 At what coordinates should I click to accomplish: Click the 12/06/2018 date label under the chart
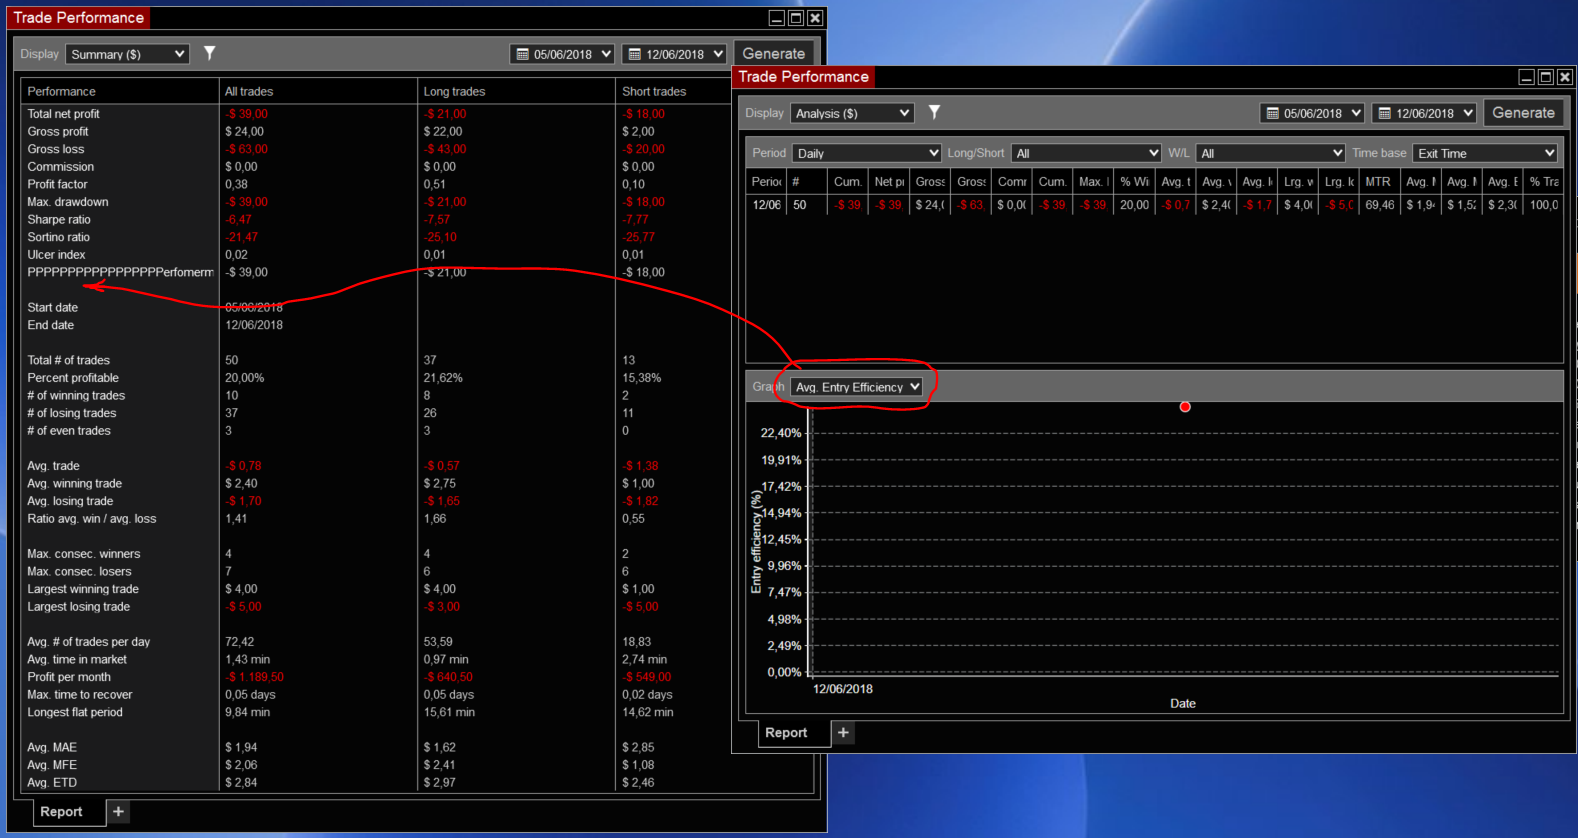point(843,689)
